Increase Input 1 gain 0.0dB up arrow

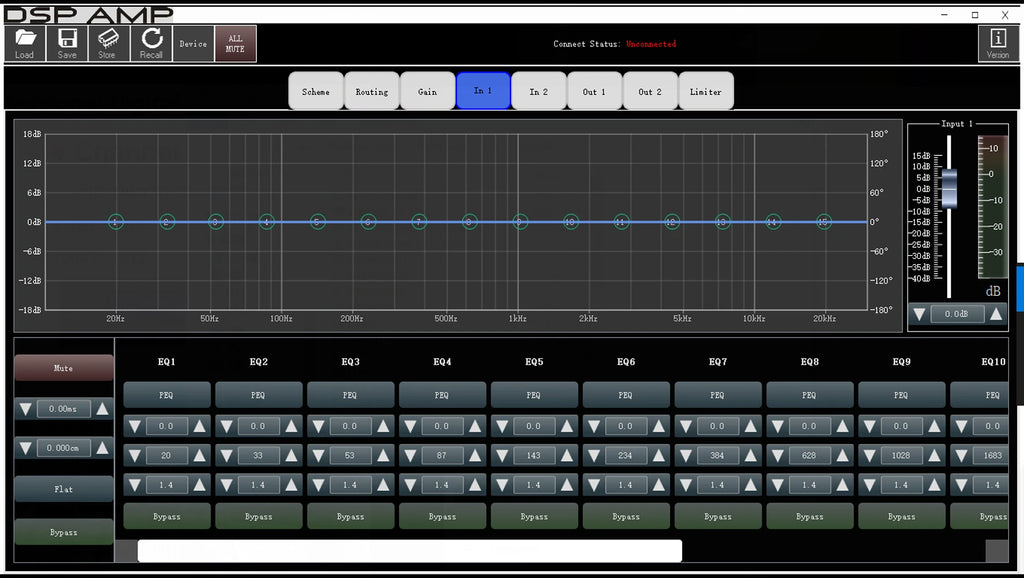(x=996, y=314)
